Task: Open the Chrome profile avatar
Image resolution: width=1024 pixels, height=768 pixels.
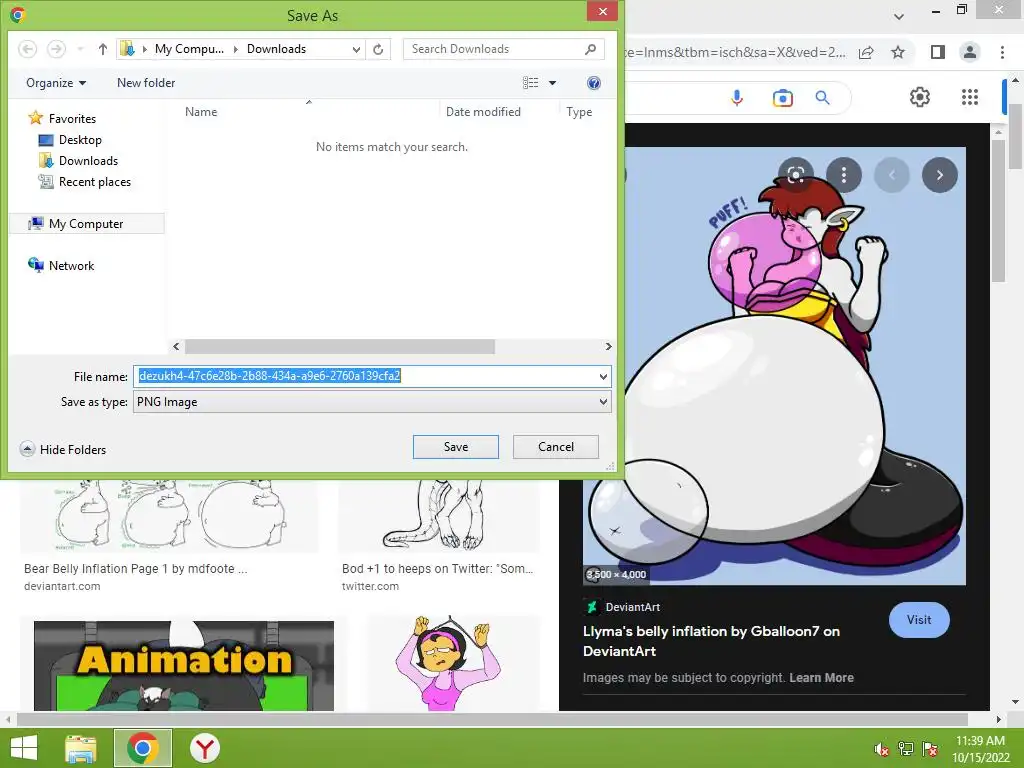Action: coord(970,52)
